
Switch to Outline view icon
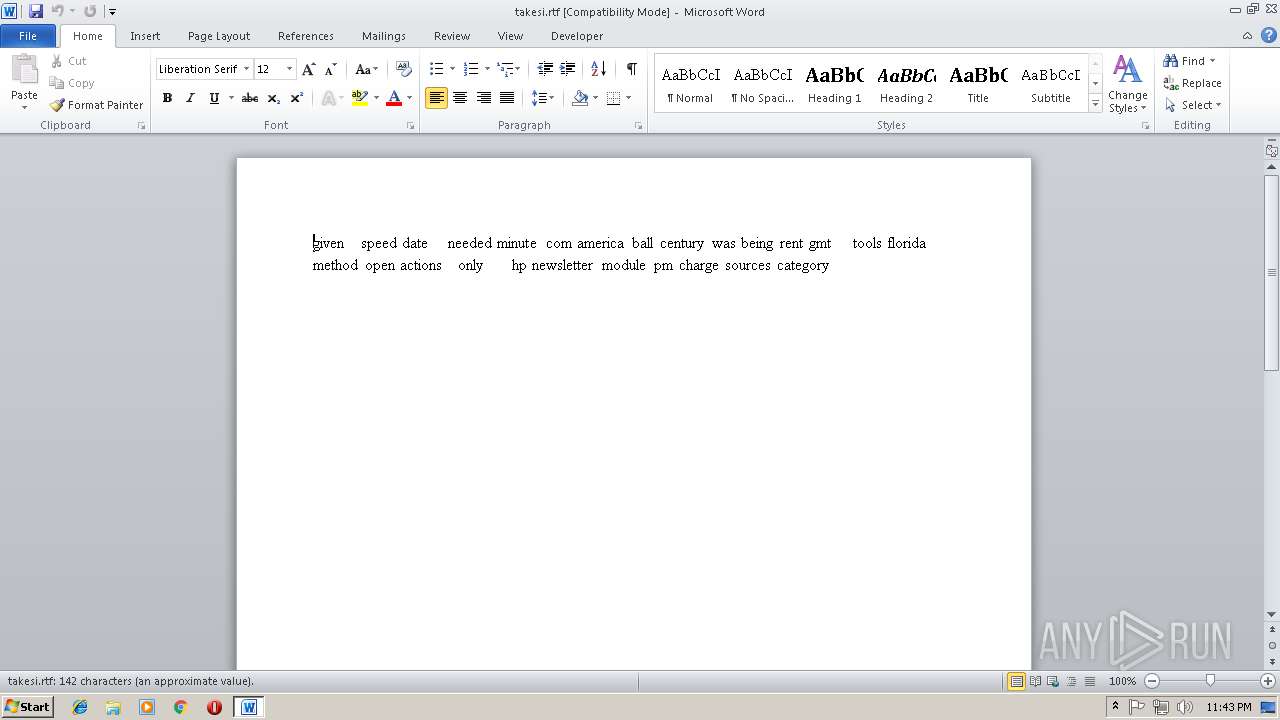[x=1071, y=681]
